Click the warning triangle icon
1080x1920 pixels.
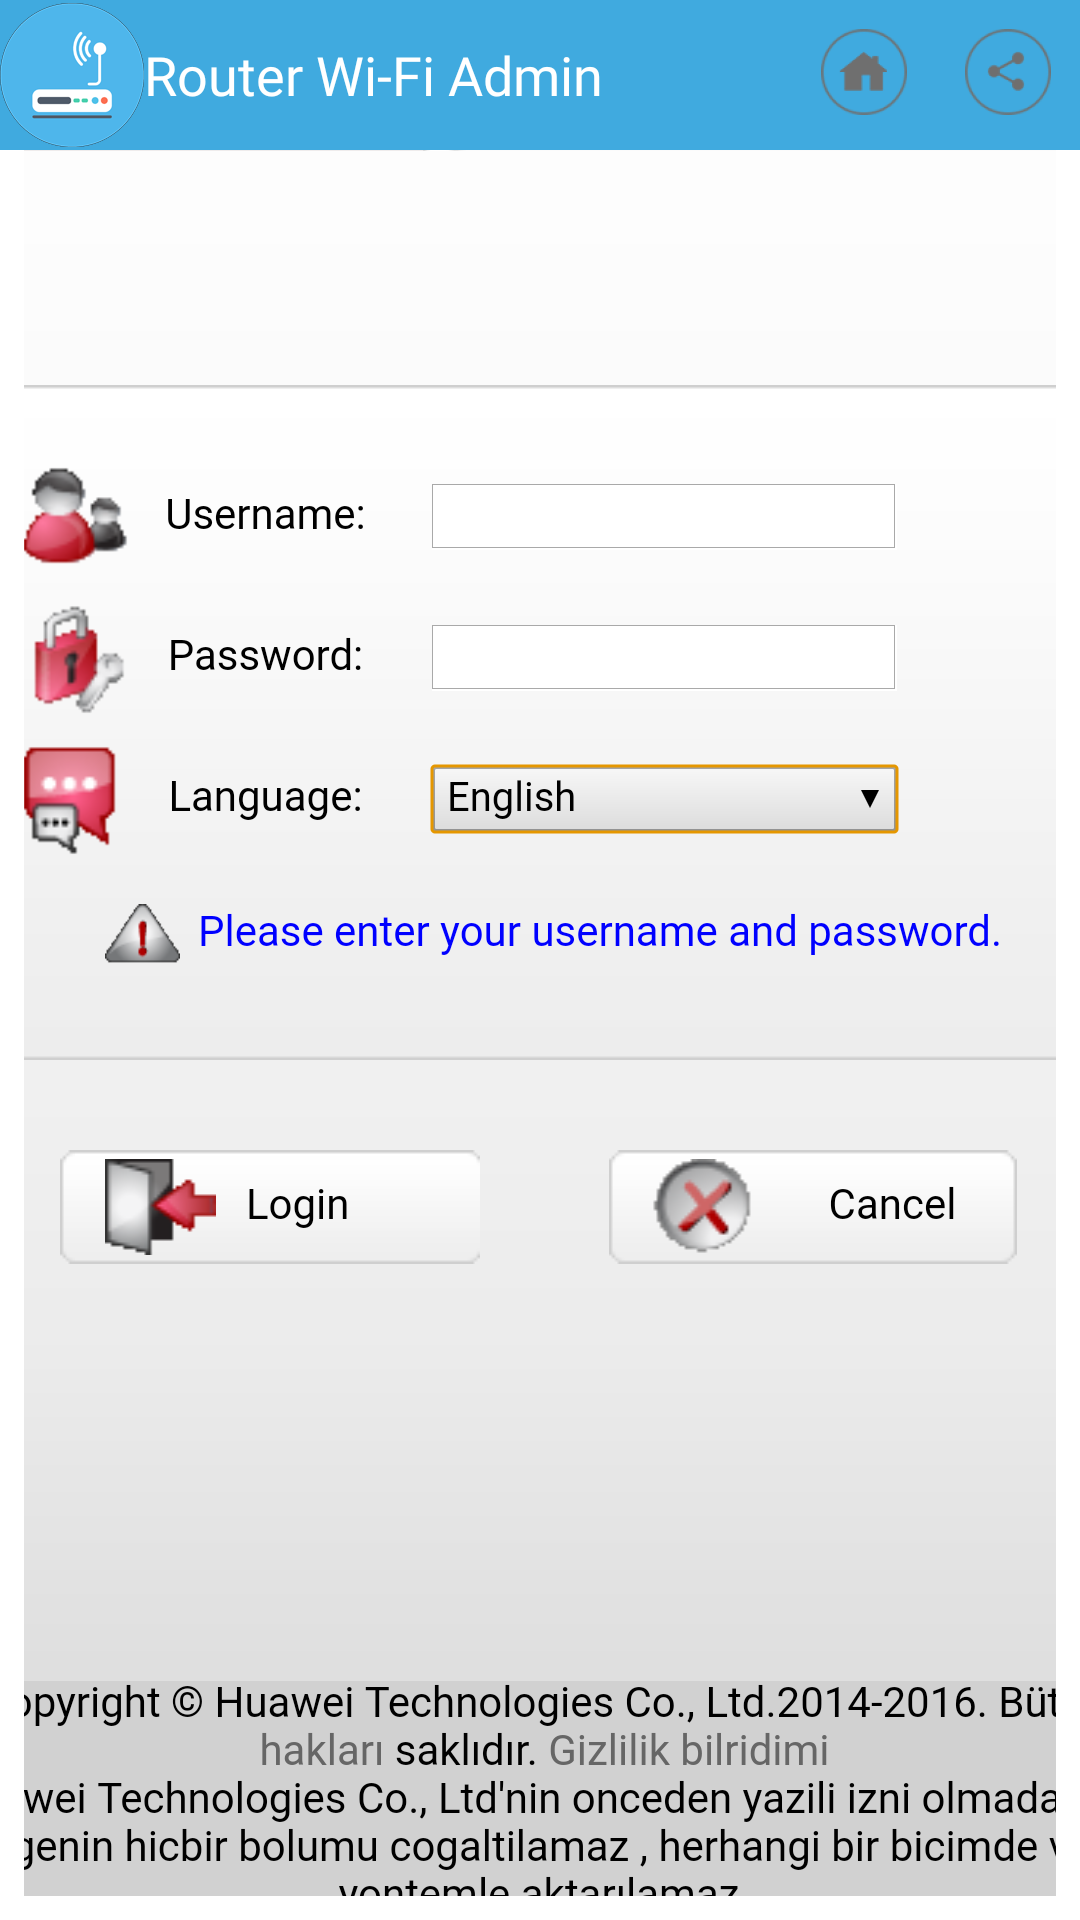click(142, 938)
